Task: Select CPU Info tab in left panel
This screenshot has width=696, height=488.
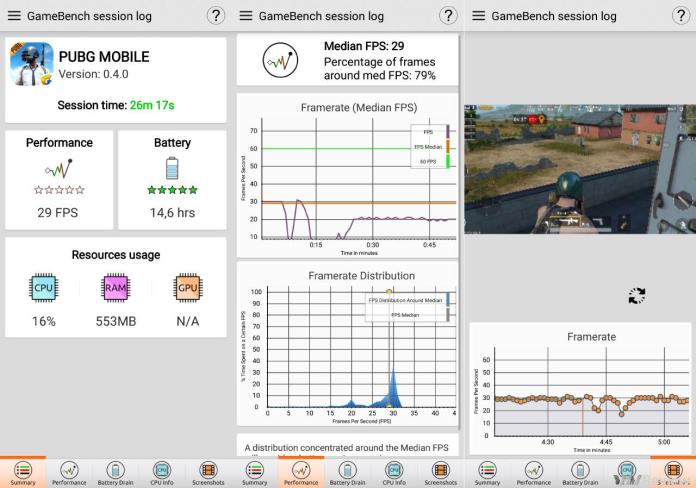Action: (x=162, y=473)
